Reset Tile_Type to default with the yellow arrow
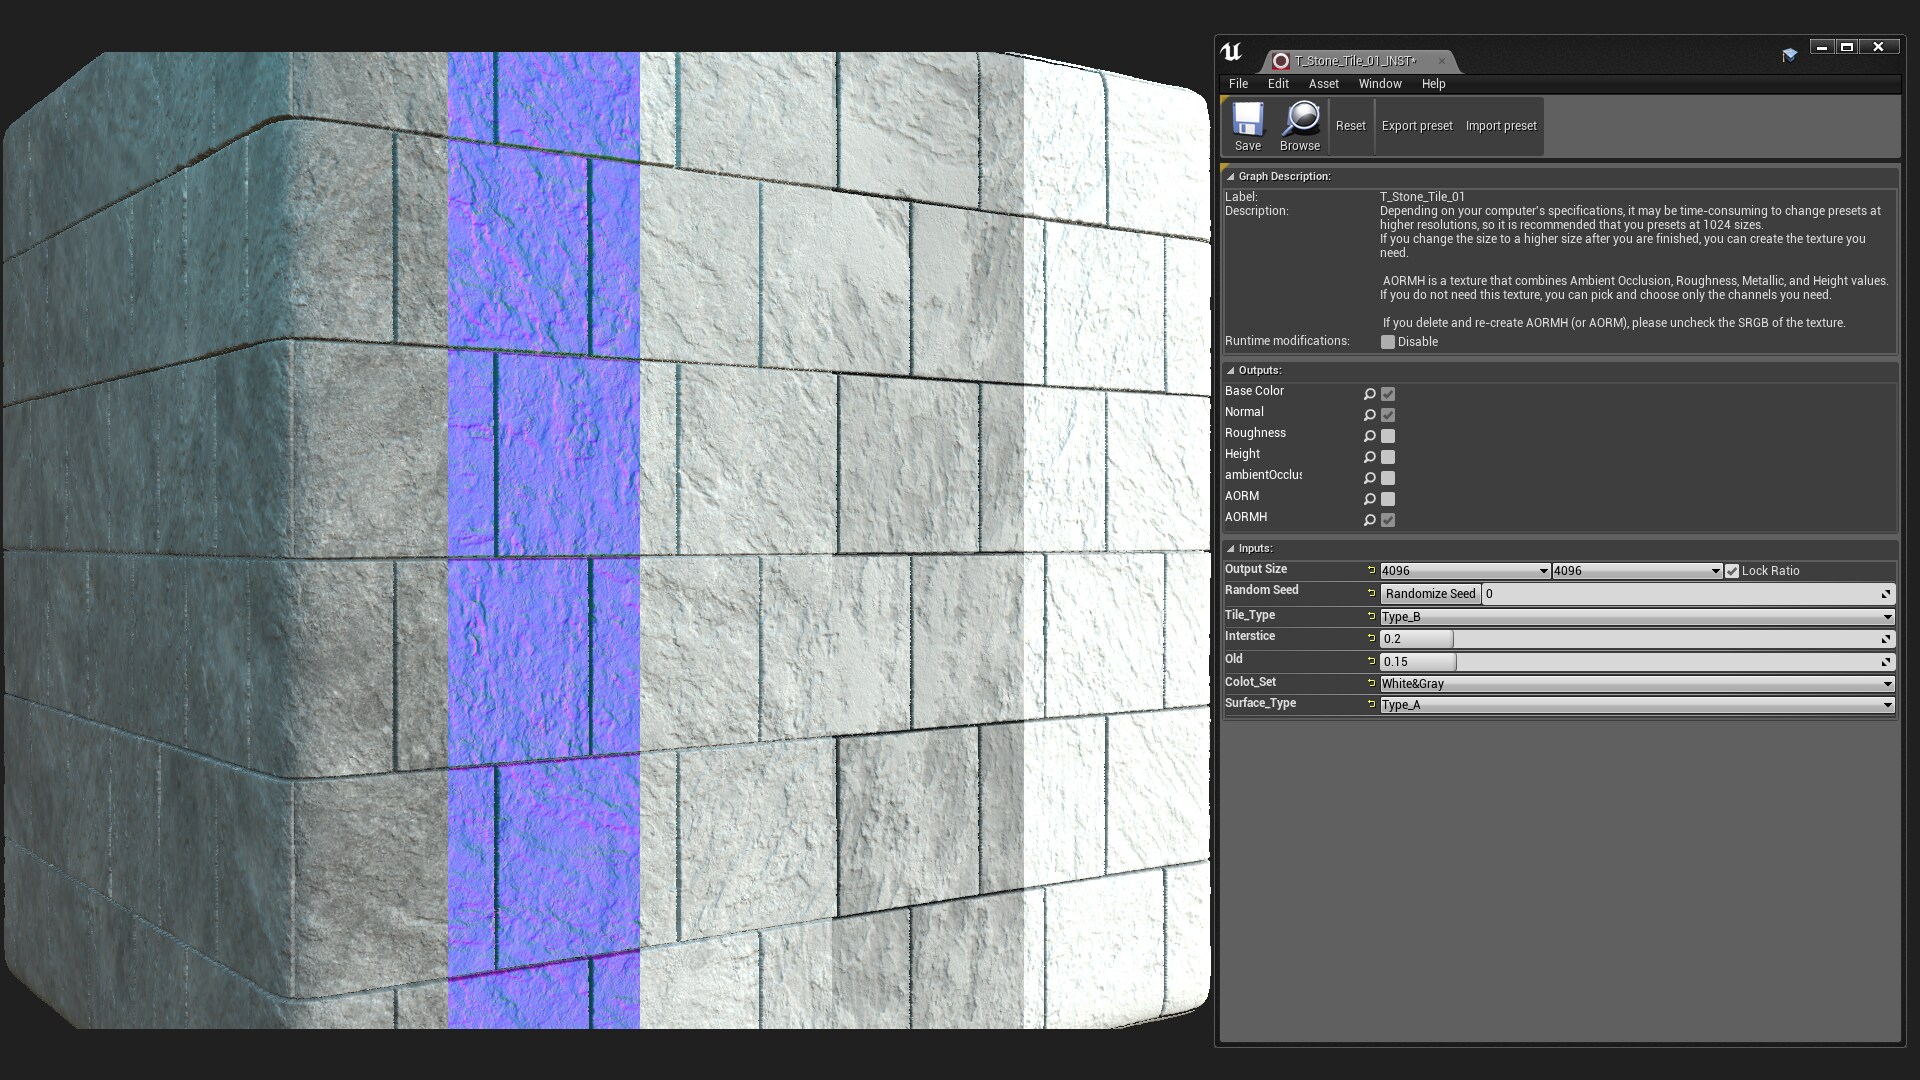Screen dimensions: 1920x1080 click(1371, 616)
